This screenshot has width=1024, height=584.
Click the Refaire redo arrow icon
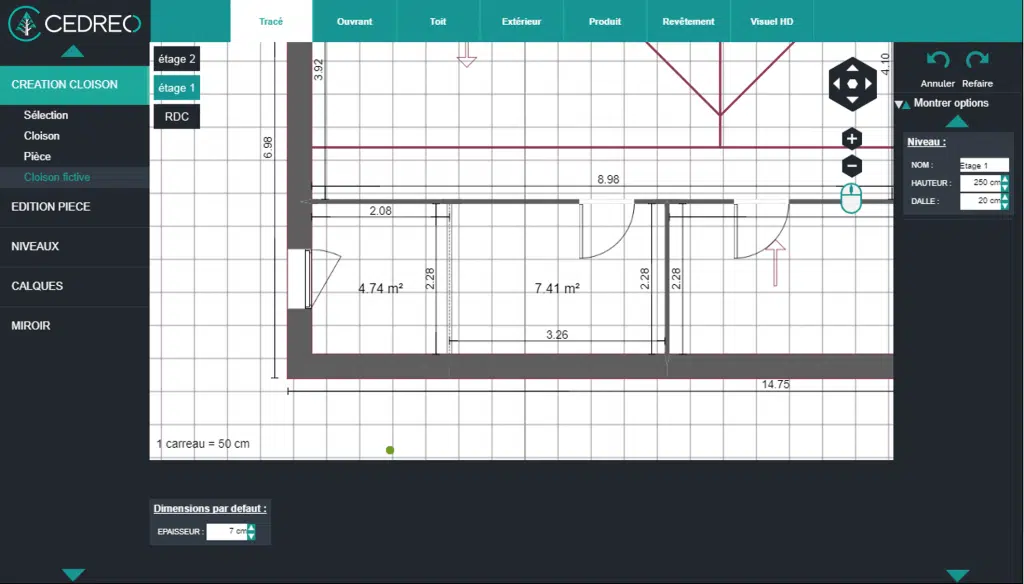point(977,62)
